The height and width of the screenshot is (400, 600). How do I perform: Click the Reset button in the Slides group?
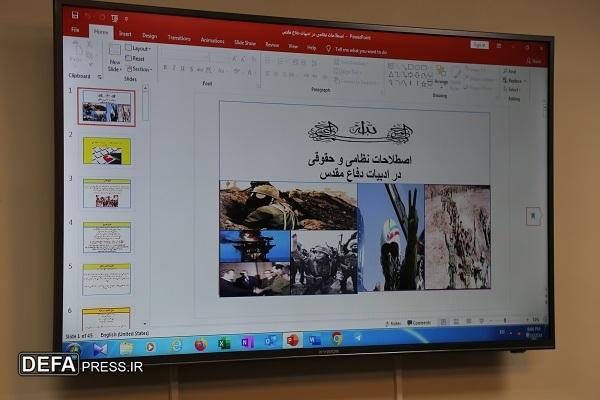pos(135,59)
